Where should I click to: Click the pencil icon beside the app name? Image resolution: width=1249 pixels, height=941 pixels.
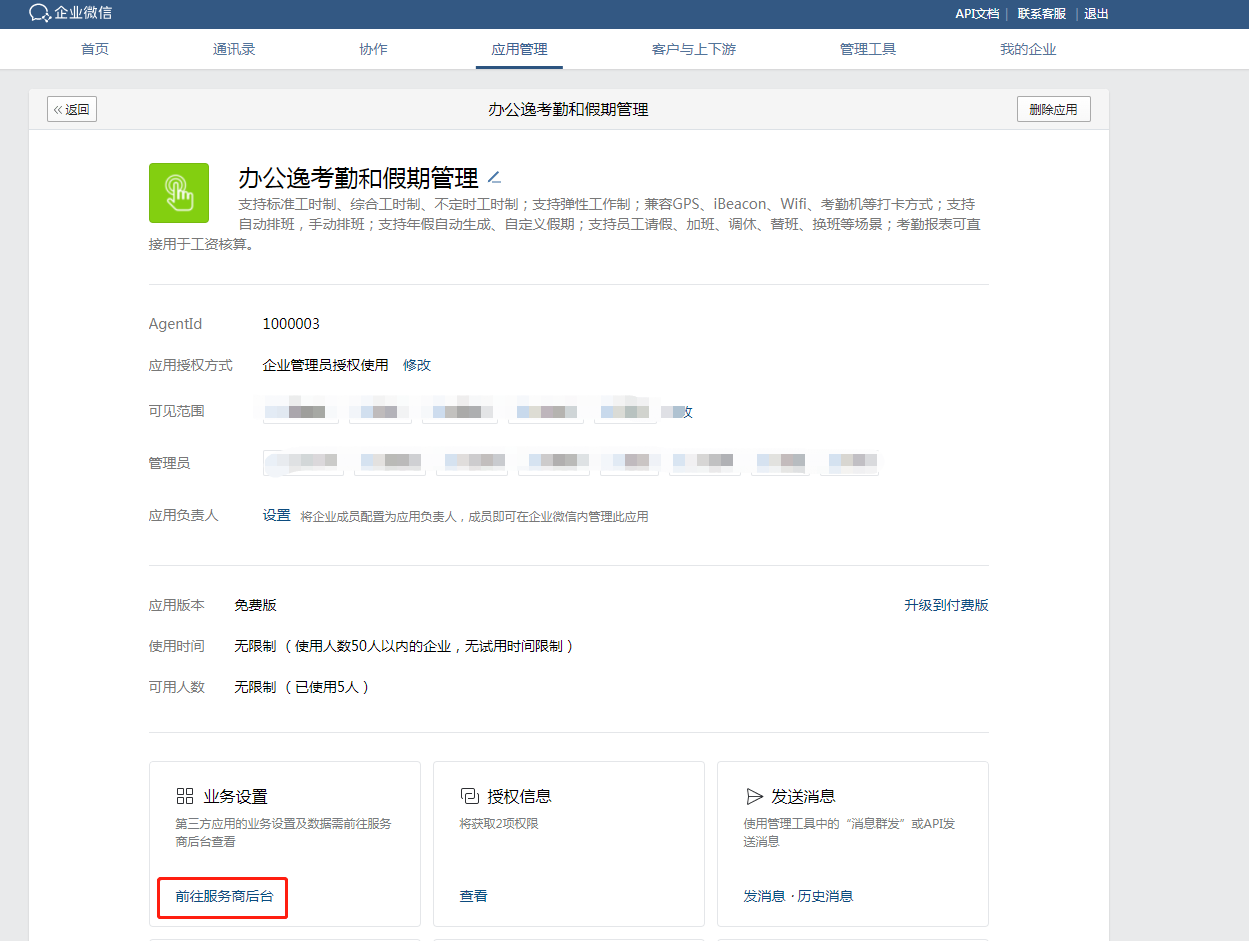[x=494, y=178]
